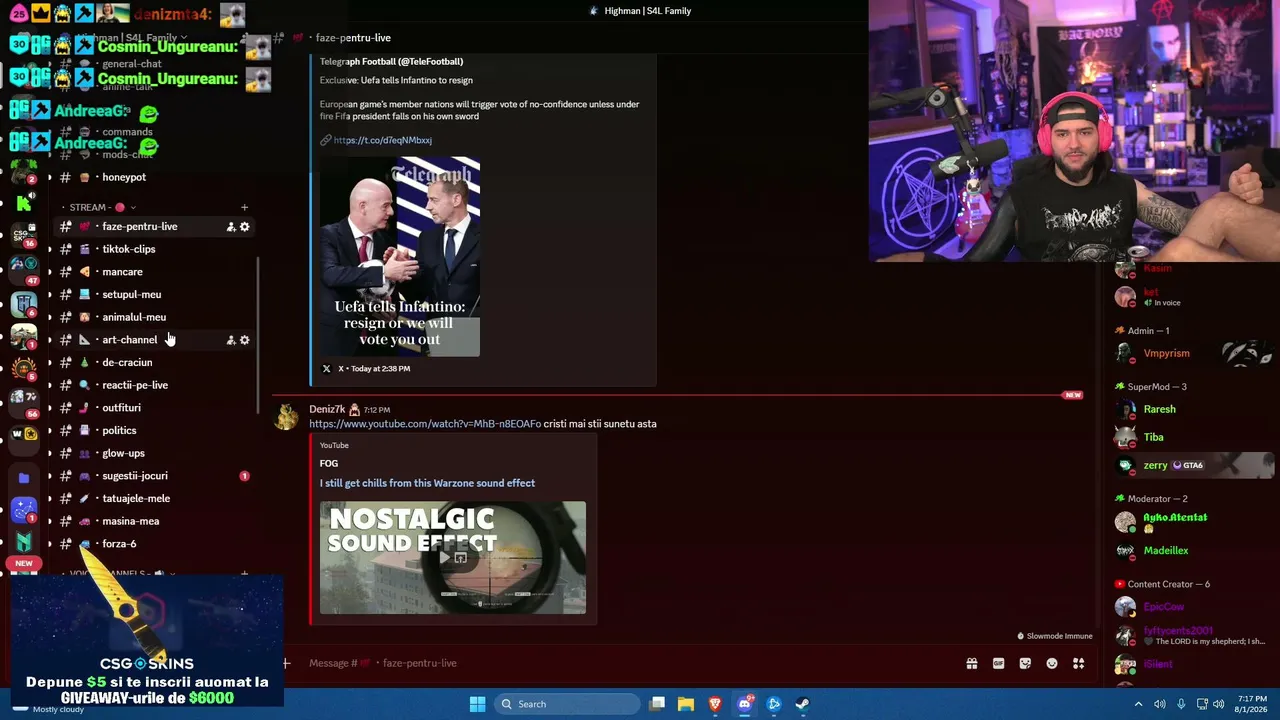This screenshot has height=720, width=1280.
Task: Add a channel to STREAM category
Action: (244, 208)
